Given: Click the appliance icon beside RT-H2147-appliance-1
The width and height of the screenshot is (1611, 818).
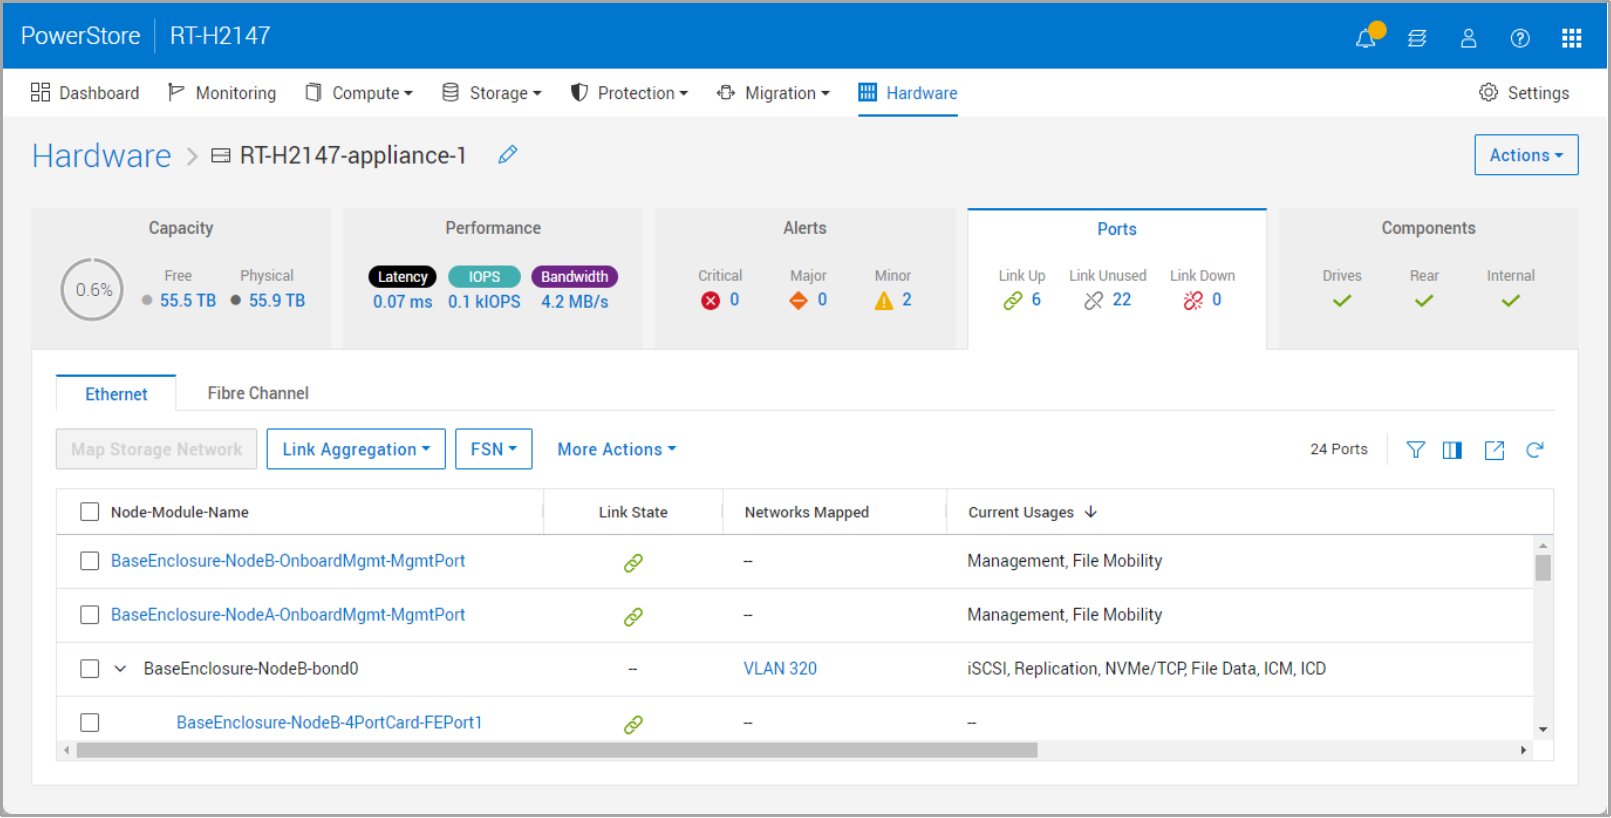Looking at the screenshot, I should coord(221,156).
